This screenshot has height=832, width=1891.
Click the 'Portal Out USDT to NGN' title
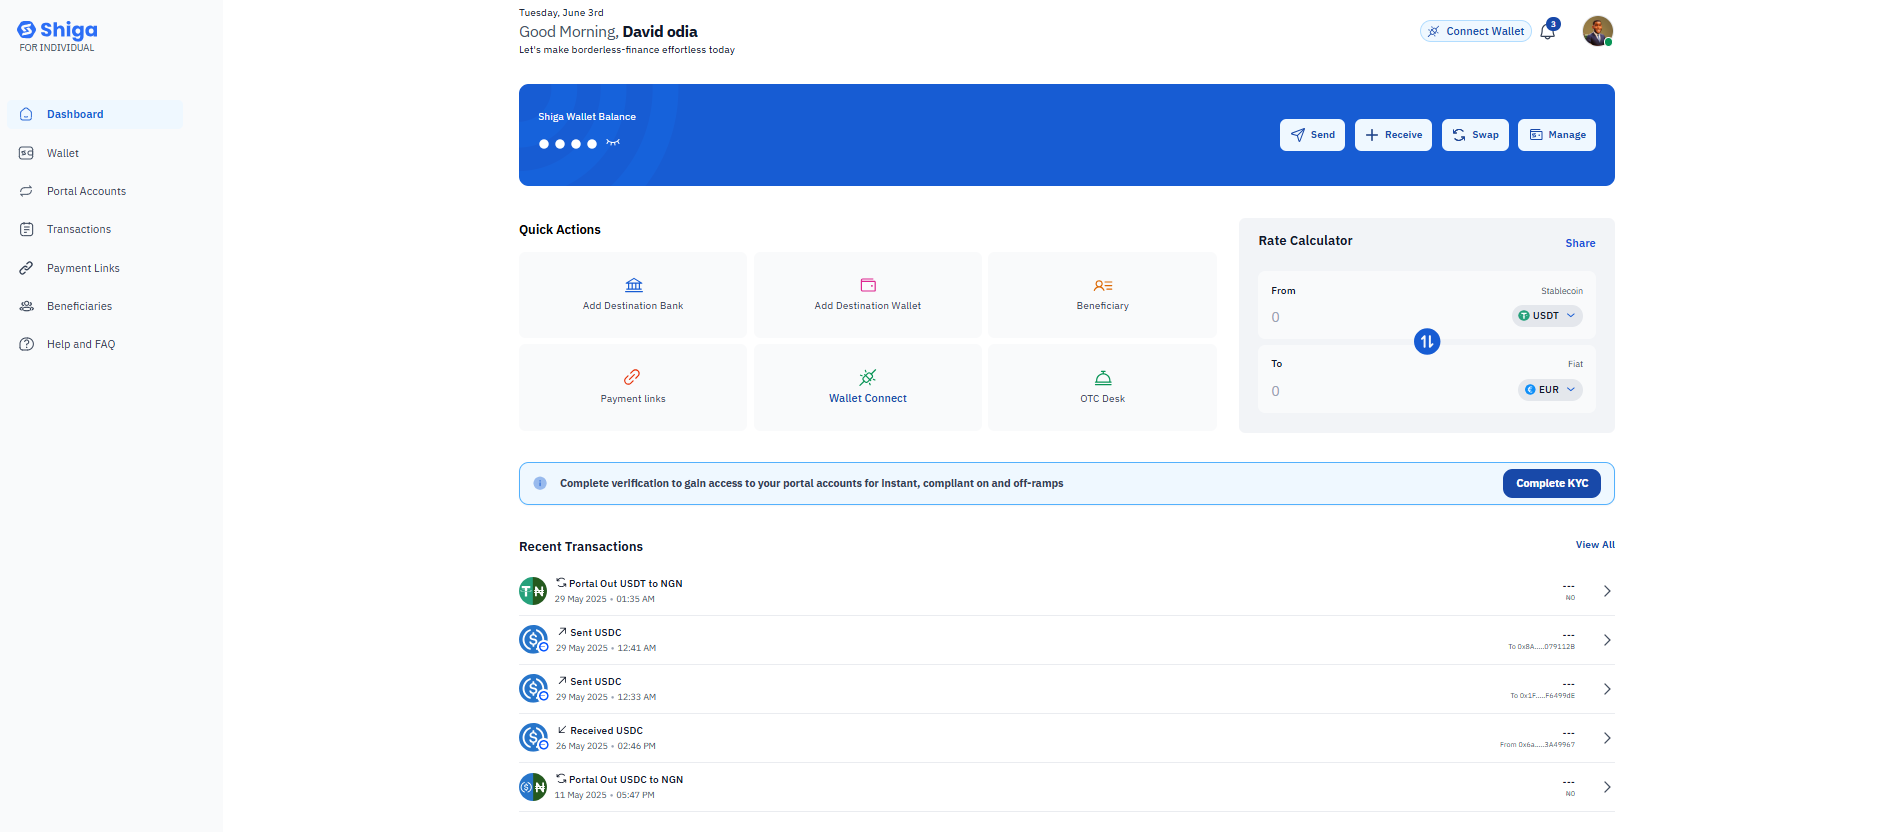[626, 583]
